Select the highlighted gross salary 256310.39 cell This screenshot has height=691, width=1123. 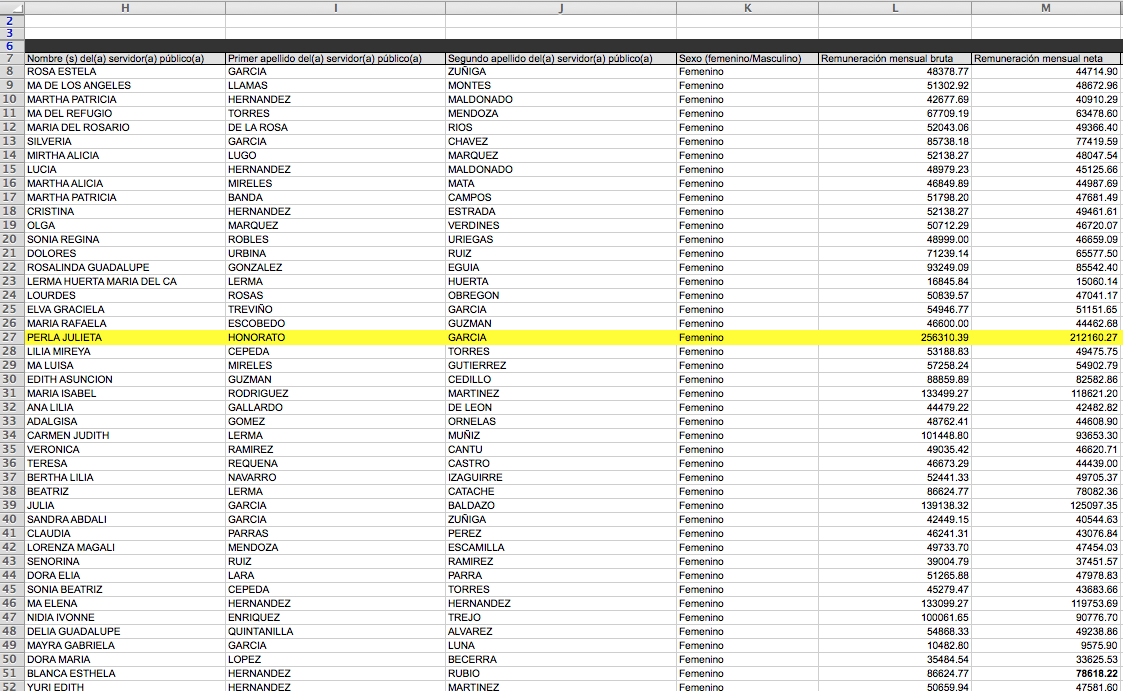coord(894,338)
